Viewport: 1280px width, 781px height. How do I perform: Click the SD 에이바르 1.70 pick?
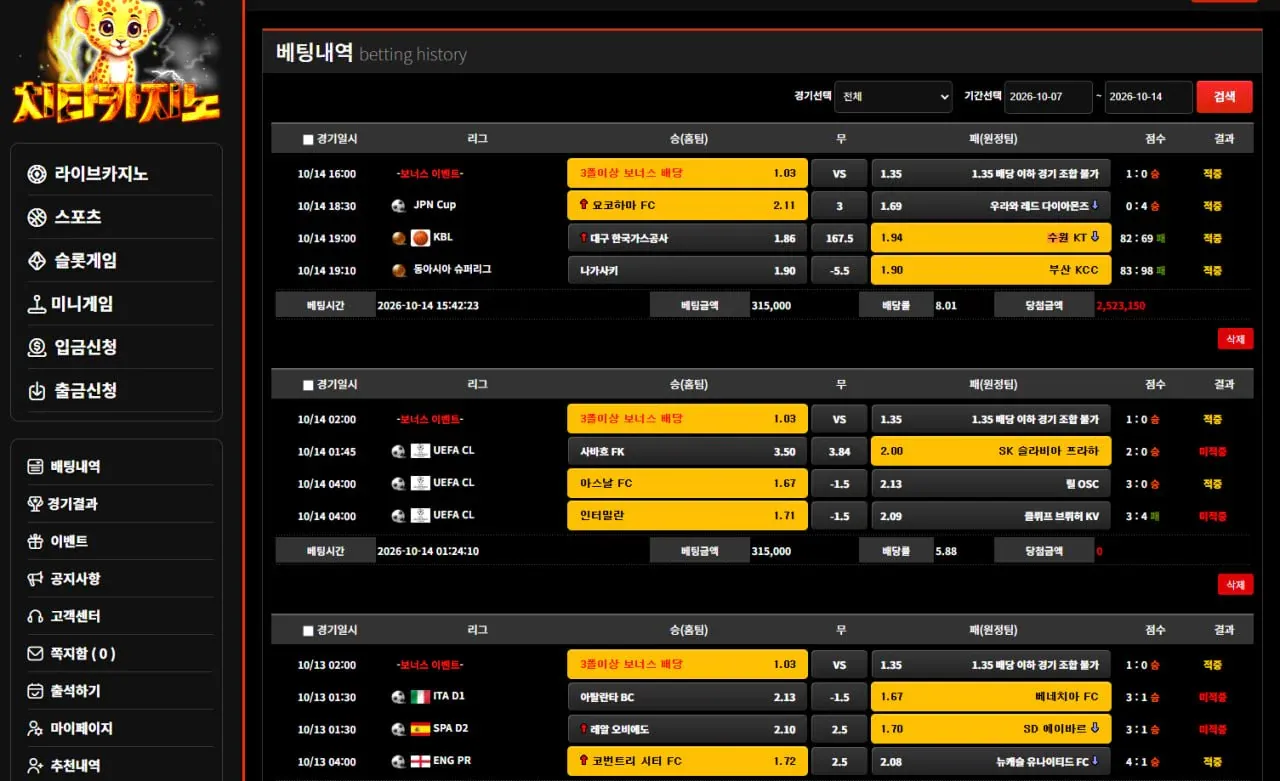[x=991, y=729]
